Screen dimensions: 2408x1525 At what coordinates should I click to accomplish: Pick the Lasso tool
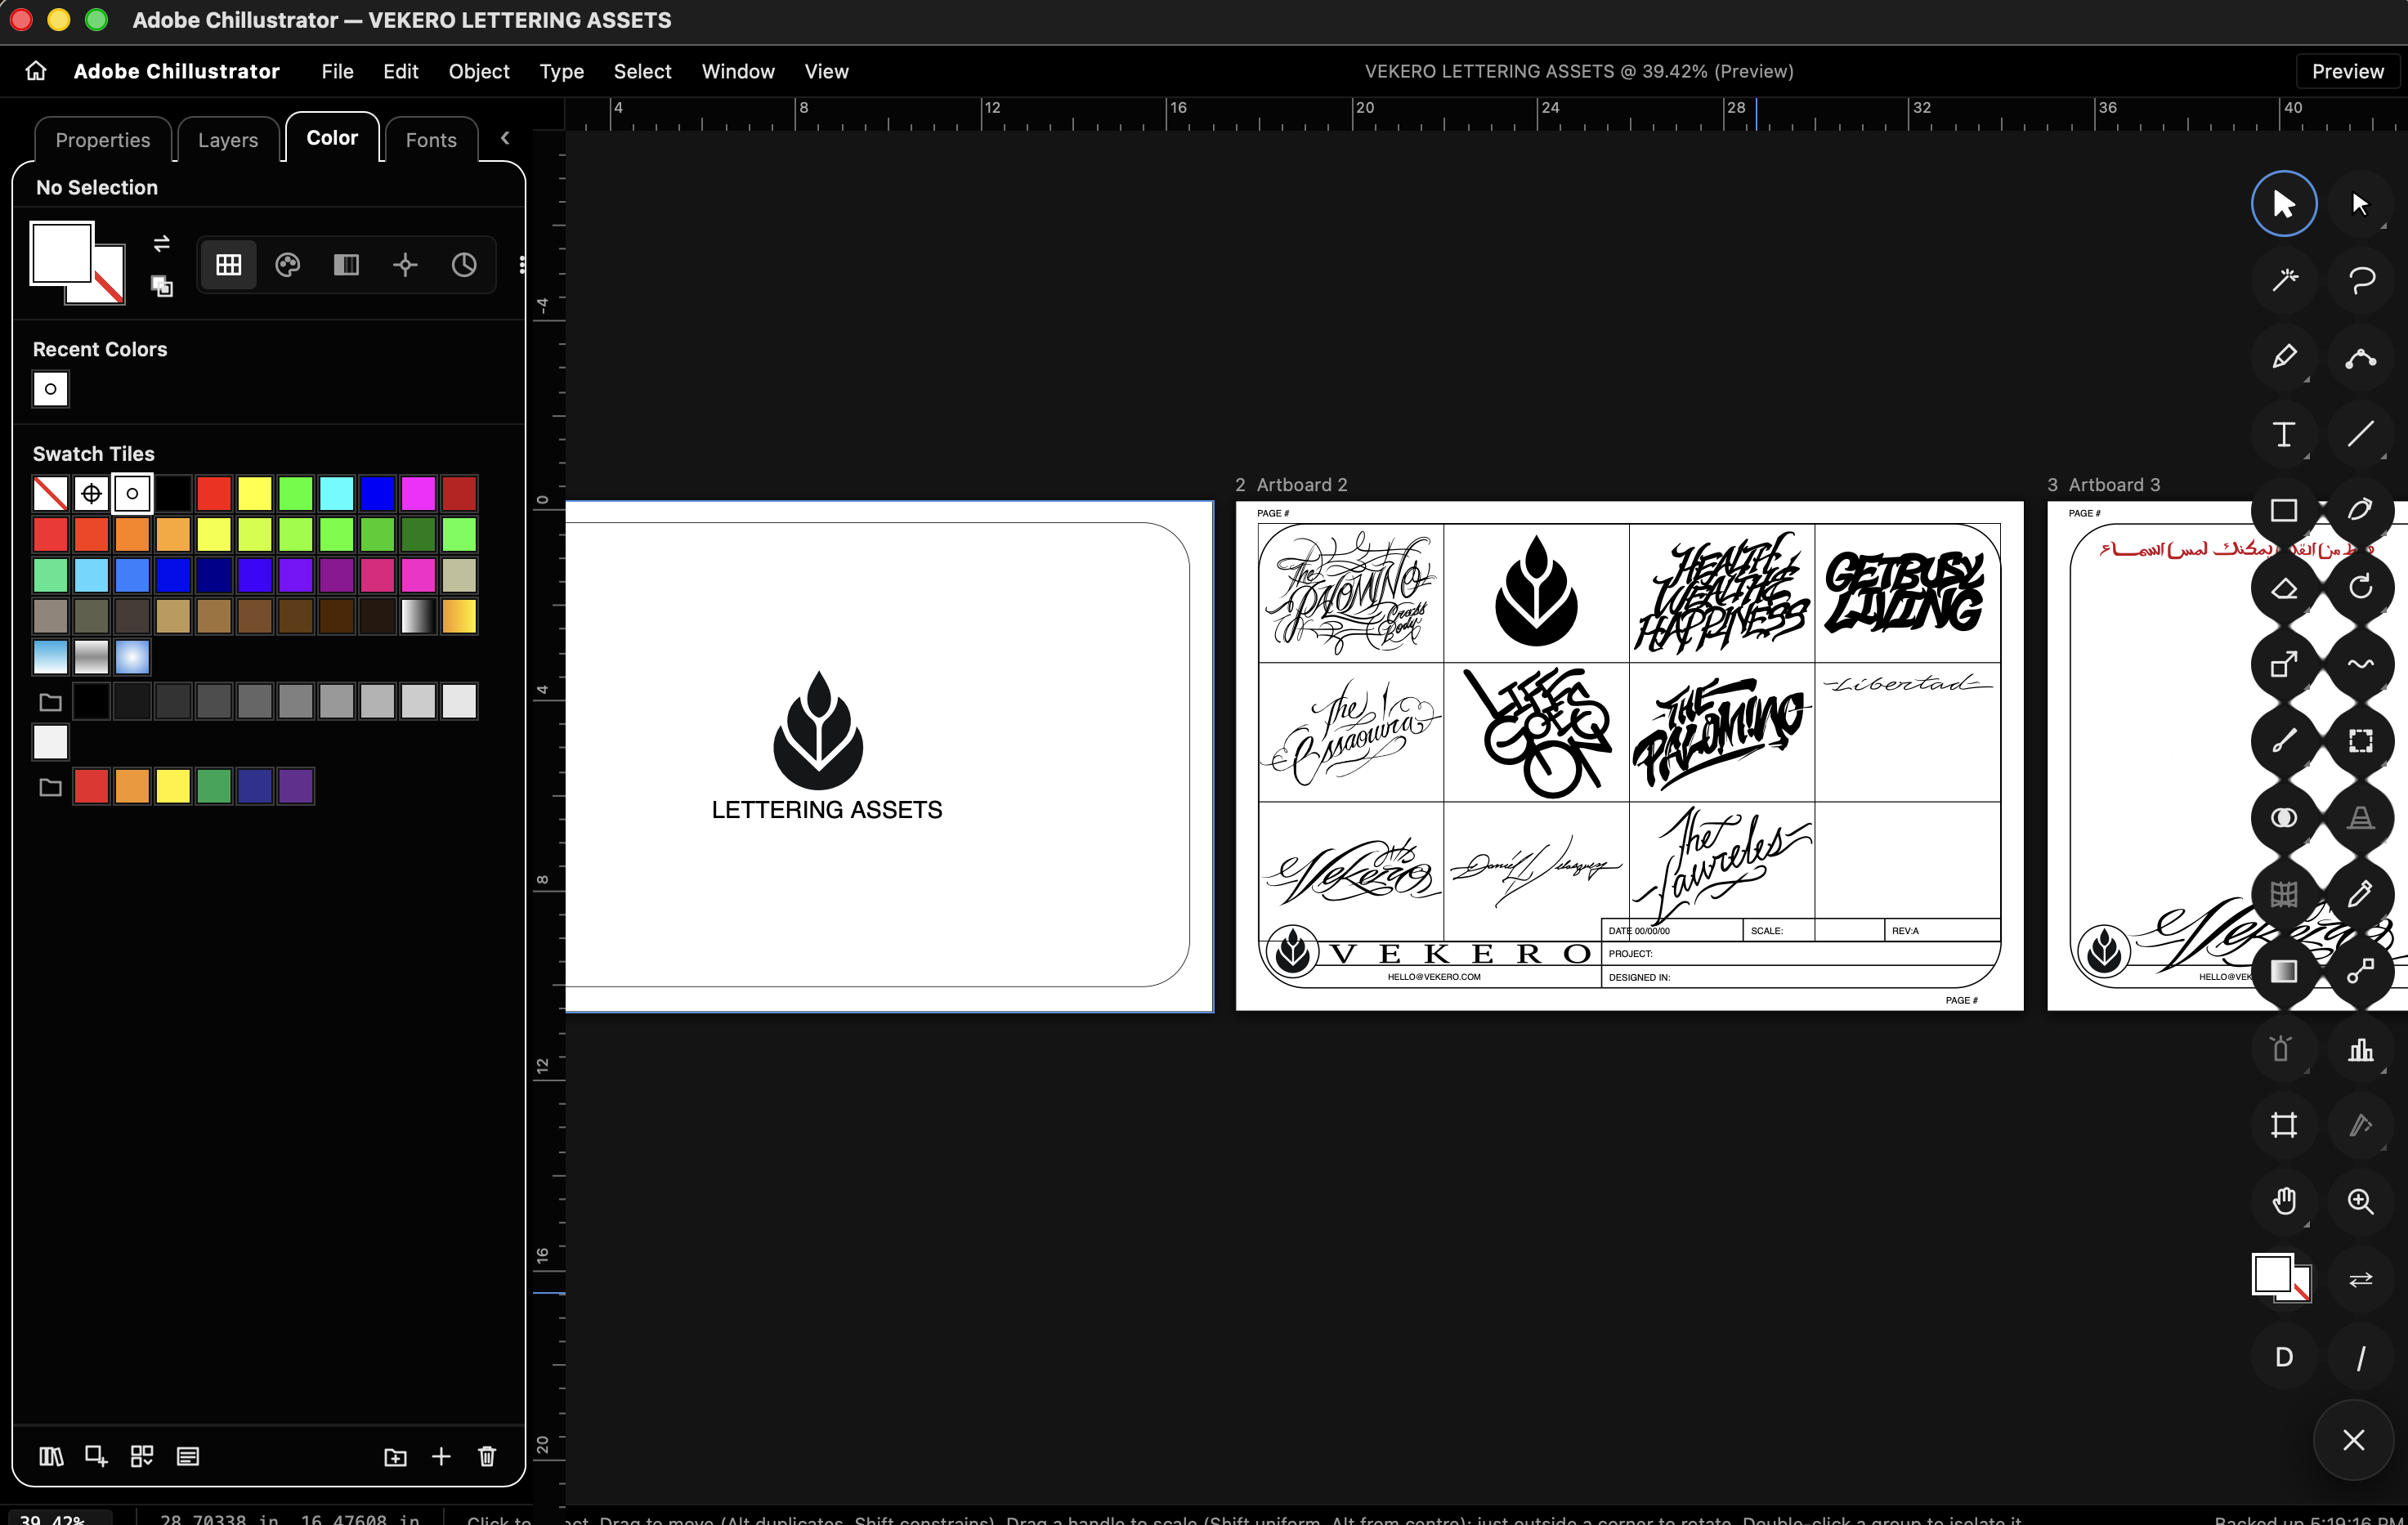coord(2360,280)
